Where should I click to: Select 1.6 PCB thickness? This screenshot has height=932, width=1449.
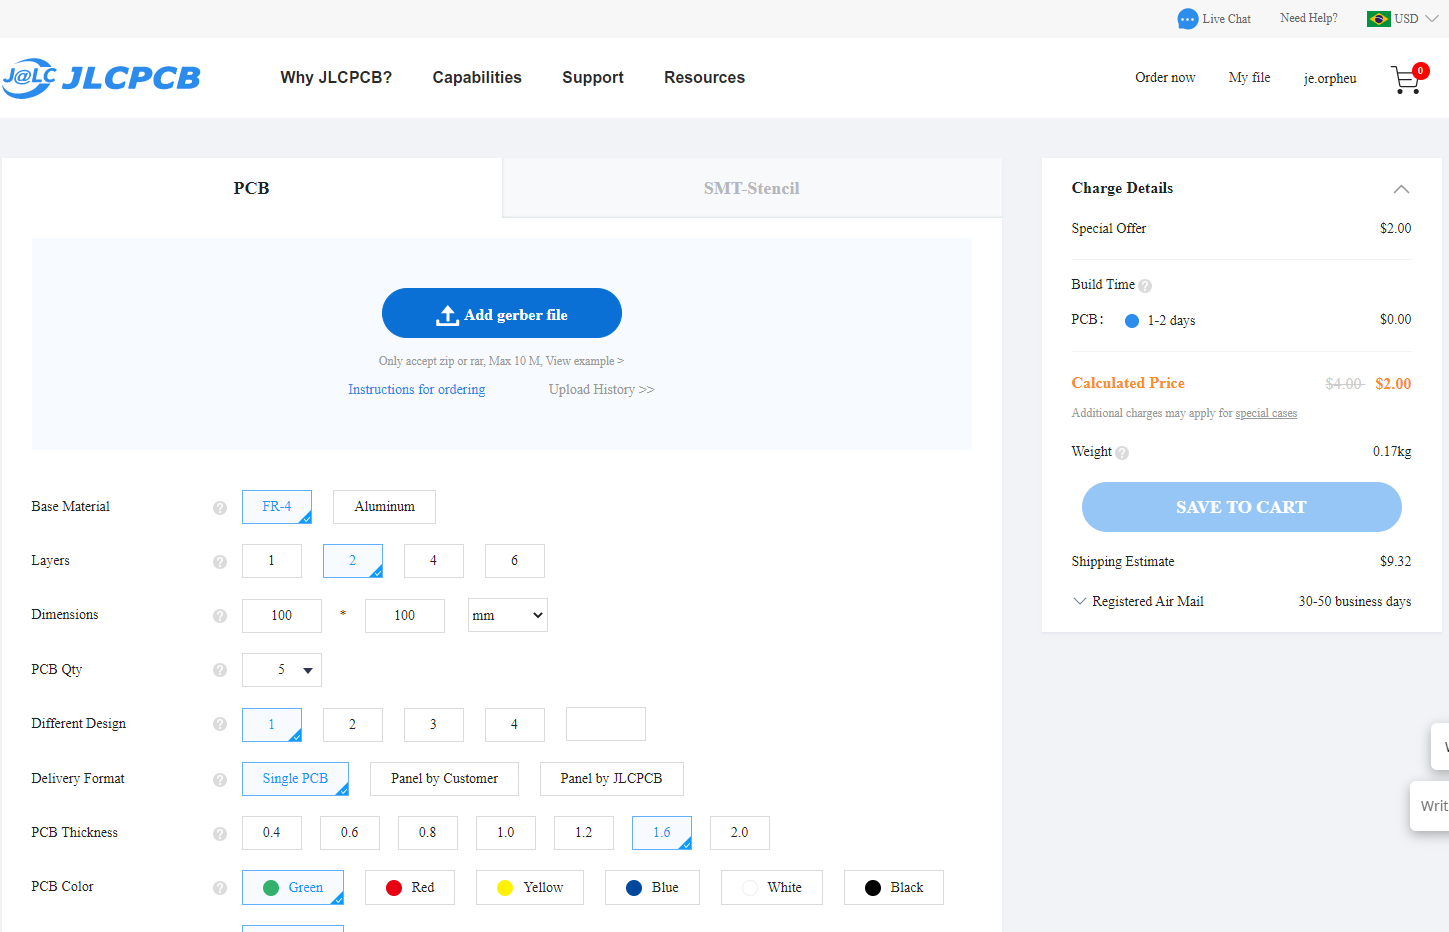coord(662,833)
